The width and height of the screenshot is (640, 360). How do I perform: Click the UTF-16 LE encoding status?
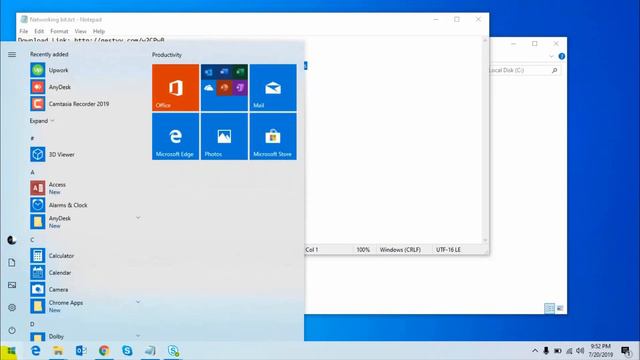448,249
